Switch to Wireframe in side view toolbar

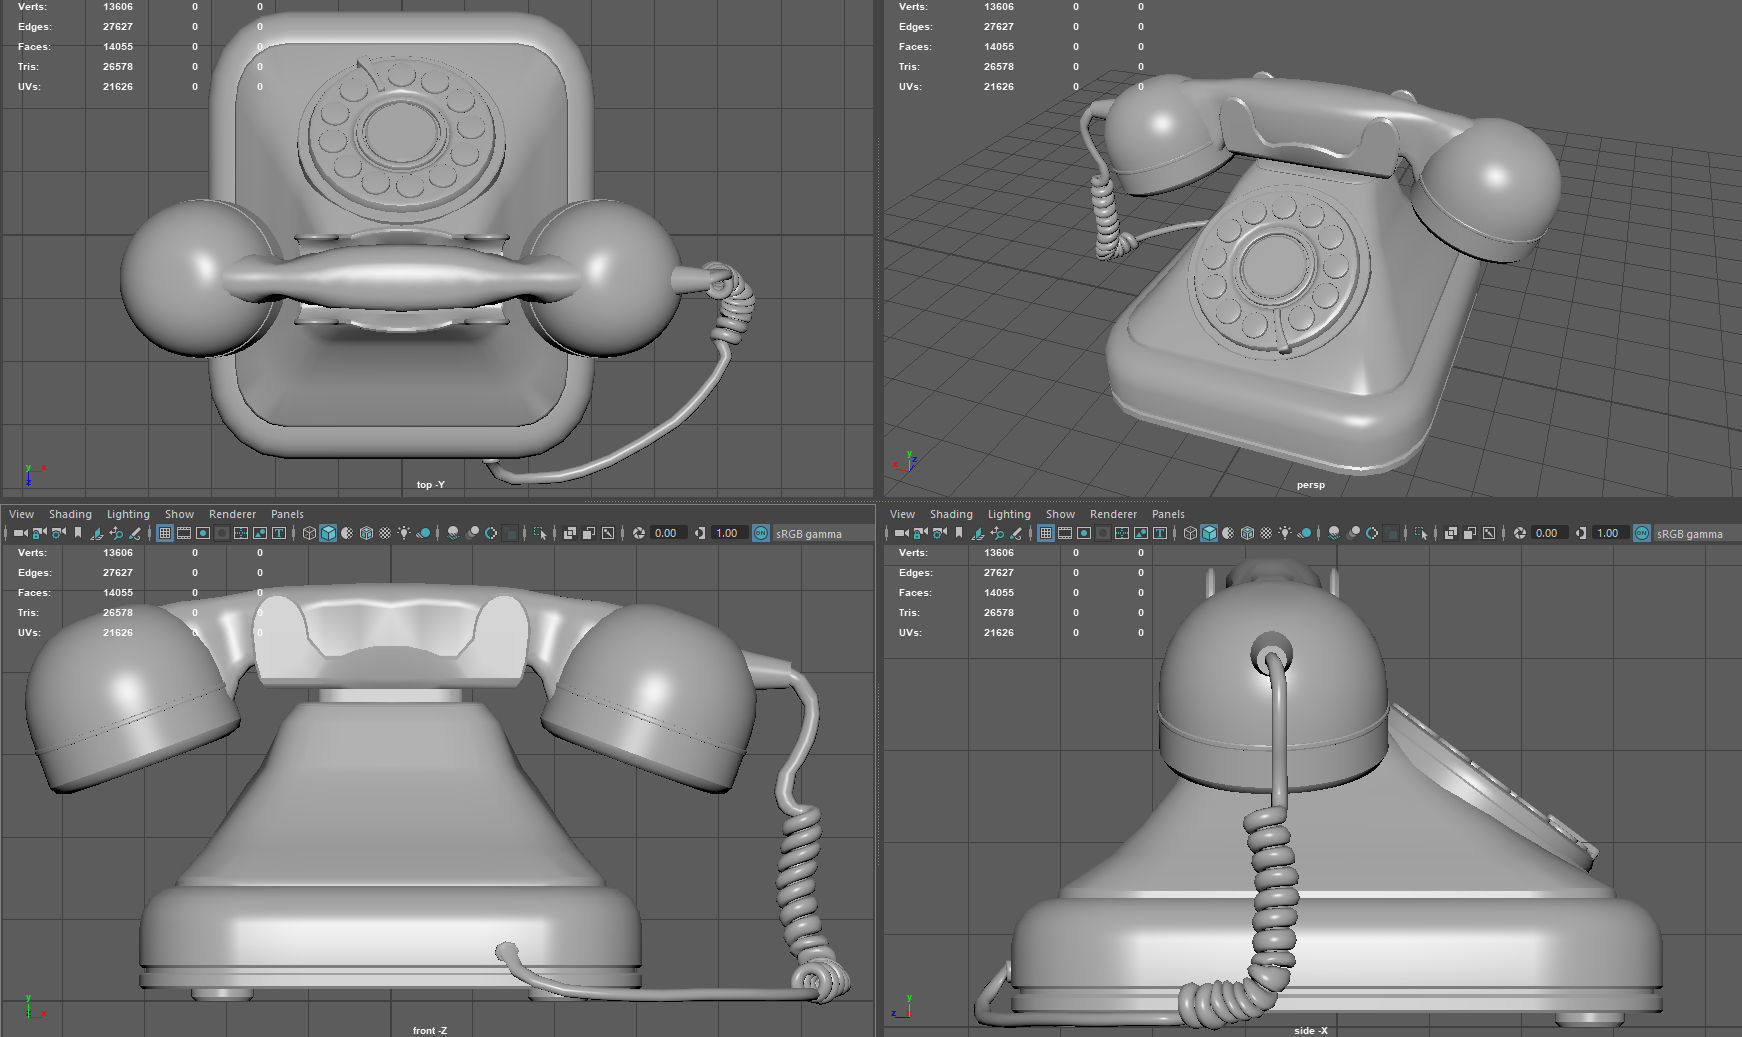tap(1190, 533)
